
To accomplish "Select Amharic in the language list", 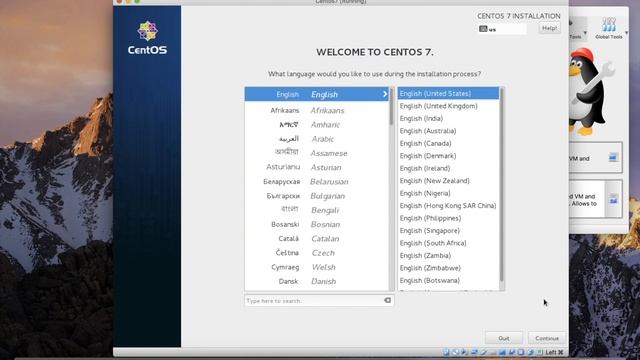I will (x=317, y=124).
